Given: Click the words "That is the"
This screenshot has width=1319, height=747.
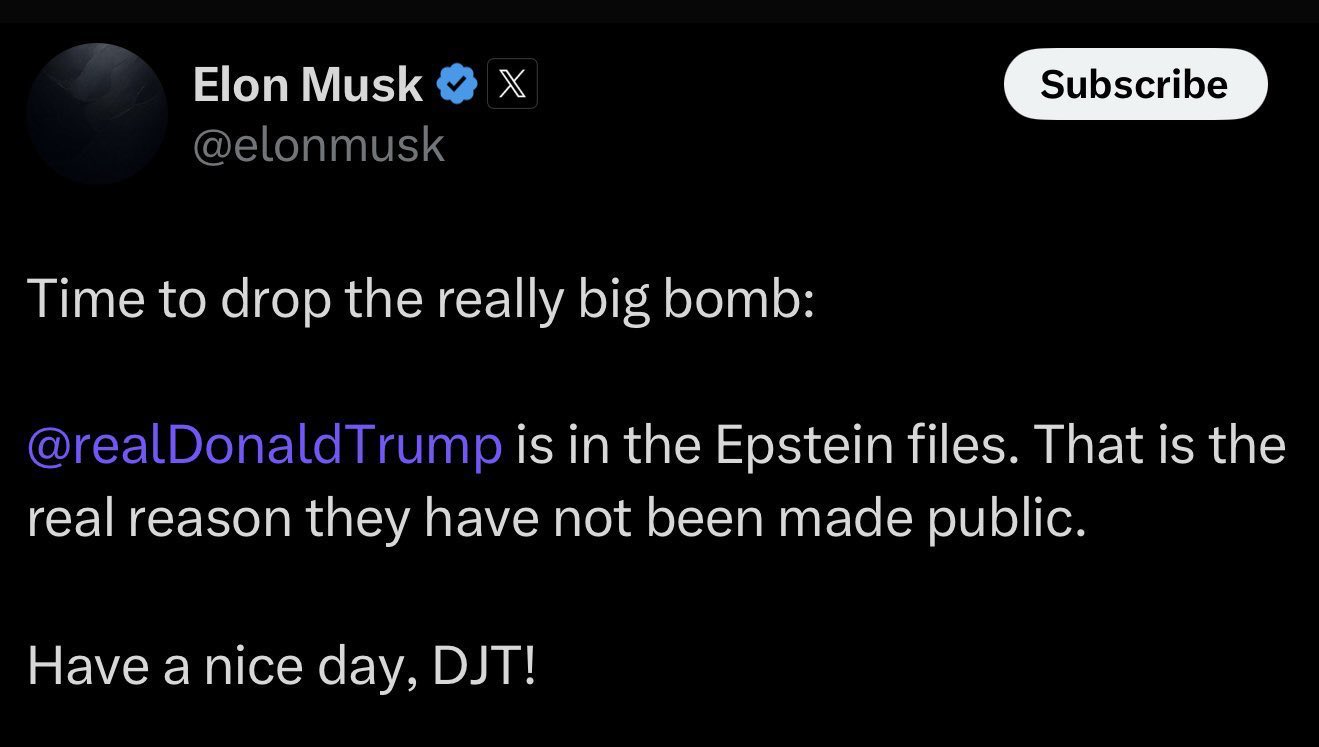Looking at the screenshot, I should (x=1159, y=444).
